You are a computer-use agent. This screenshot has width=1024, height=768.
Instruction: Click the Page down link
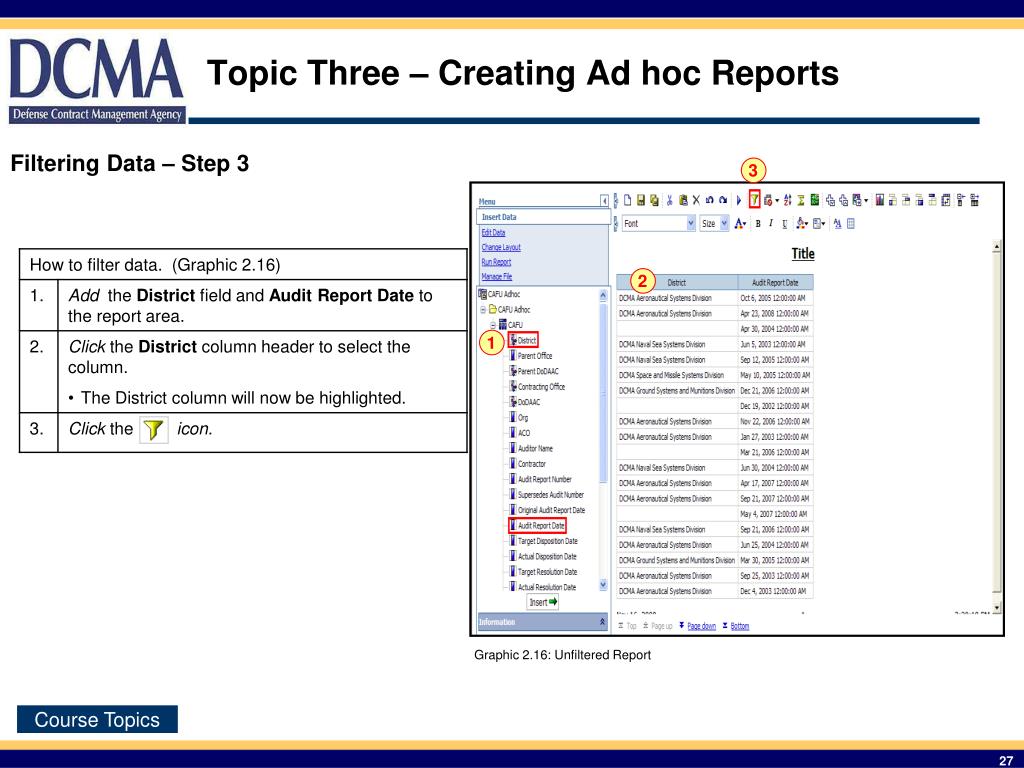[701, 626]
